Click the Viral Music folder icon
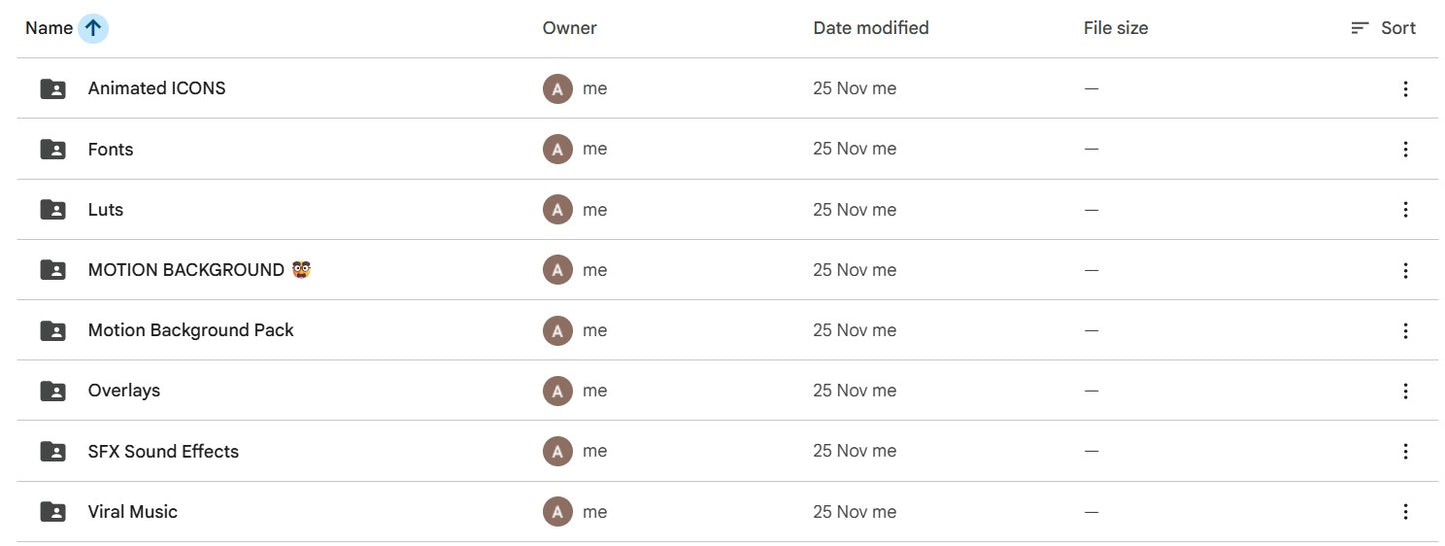1445x546 pixels. 53,512
